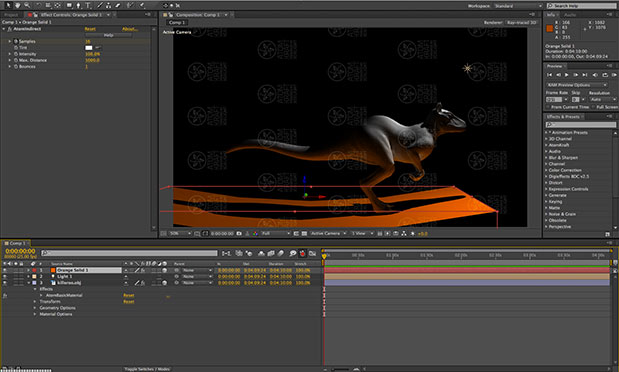Select the Hand tool
Image resolution: width=619 pixels, height=372 pixels.
(x=18, y=5)
